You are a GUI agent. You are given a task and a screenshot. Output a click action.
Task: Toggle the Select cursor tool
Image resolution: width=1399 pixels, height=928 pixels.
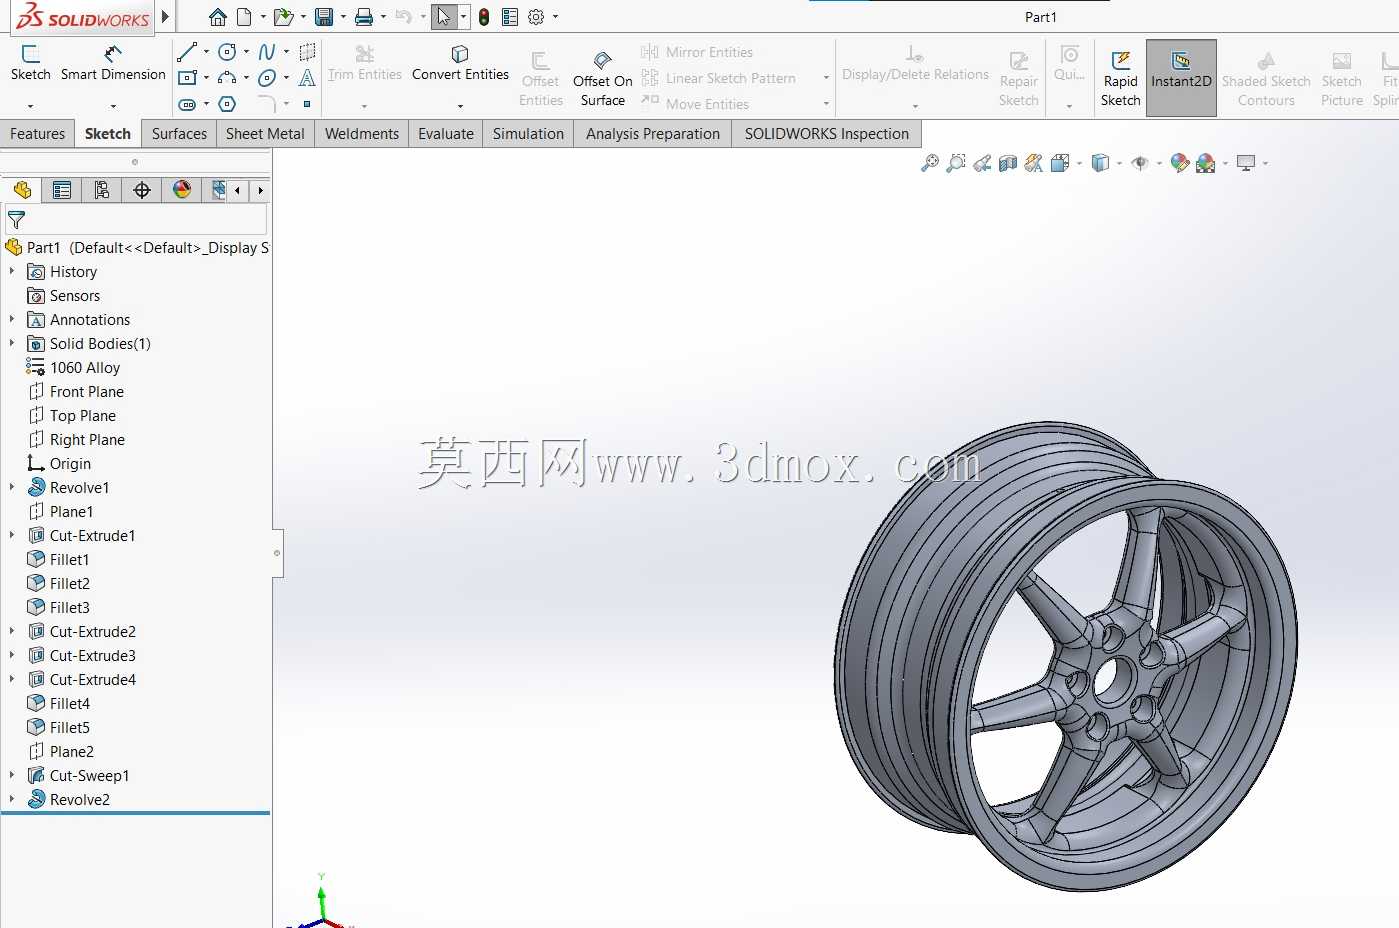(x=444, y=17)
